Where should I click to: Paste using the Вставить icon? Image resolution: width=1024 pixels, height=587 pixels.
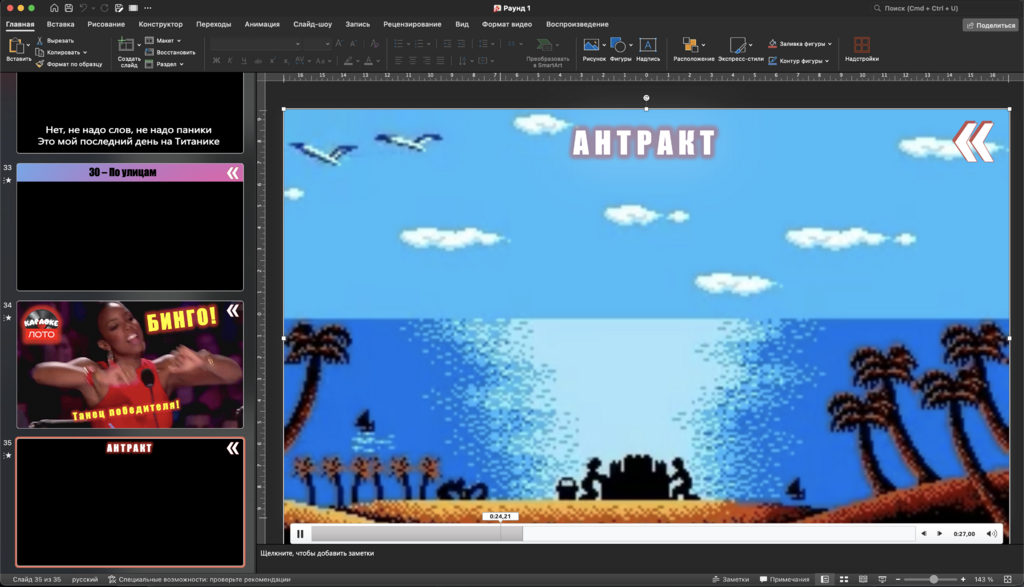[x=16, y=46]
